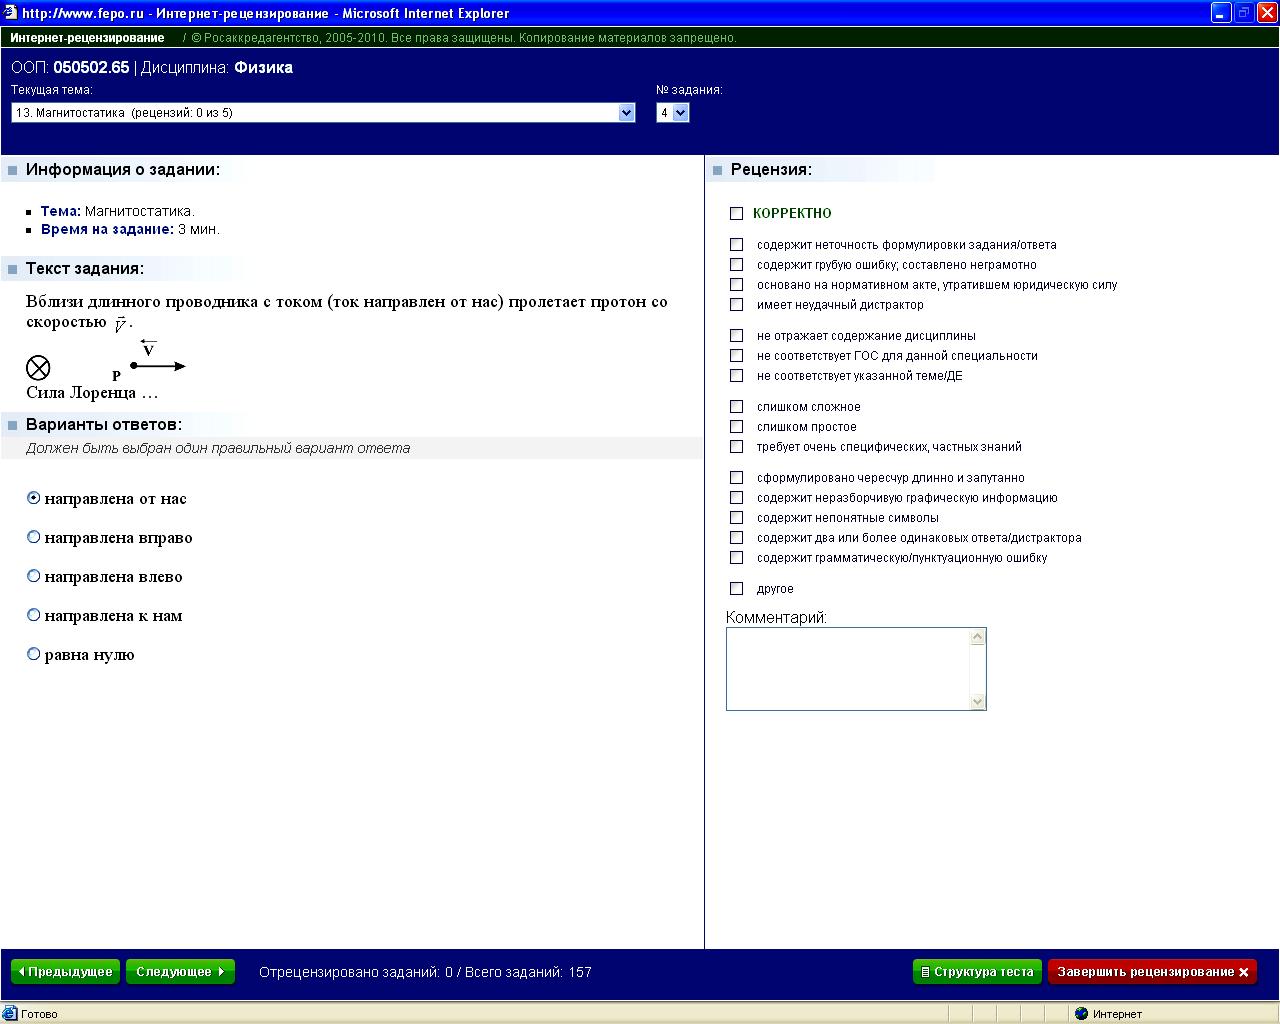Select answer 'направлена влево'
Screen dimensions: 1280x1024
click(x=34, y=576)
